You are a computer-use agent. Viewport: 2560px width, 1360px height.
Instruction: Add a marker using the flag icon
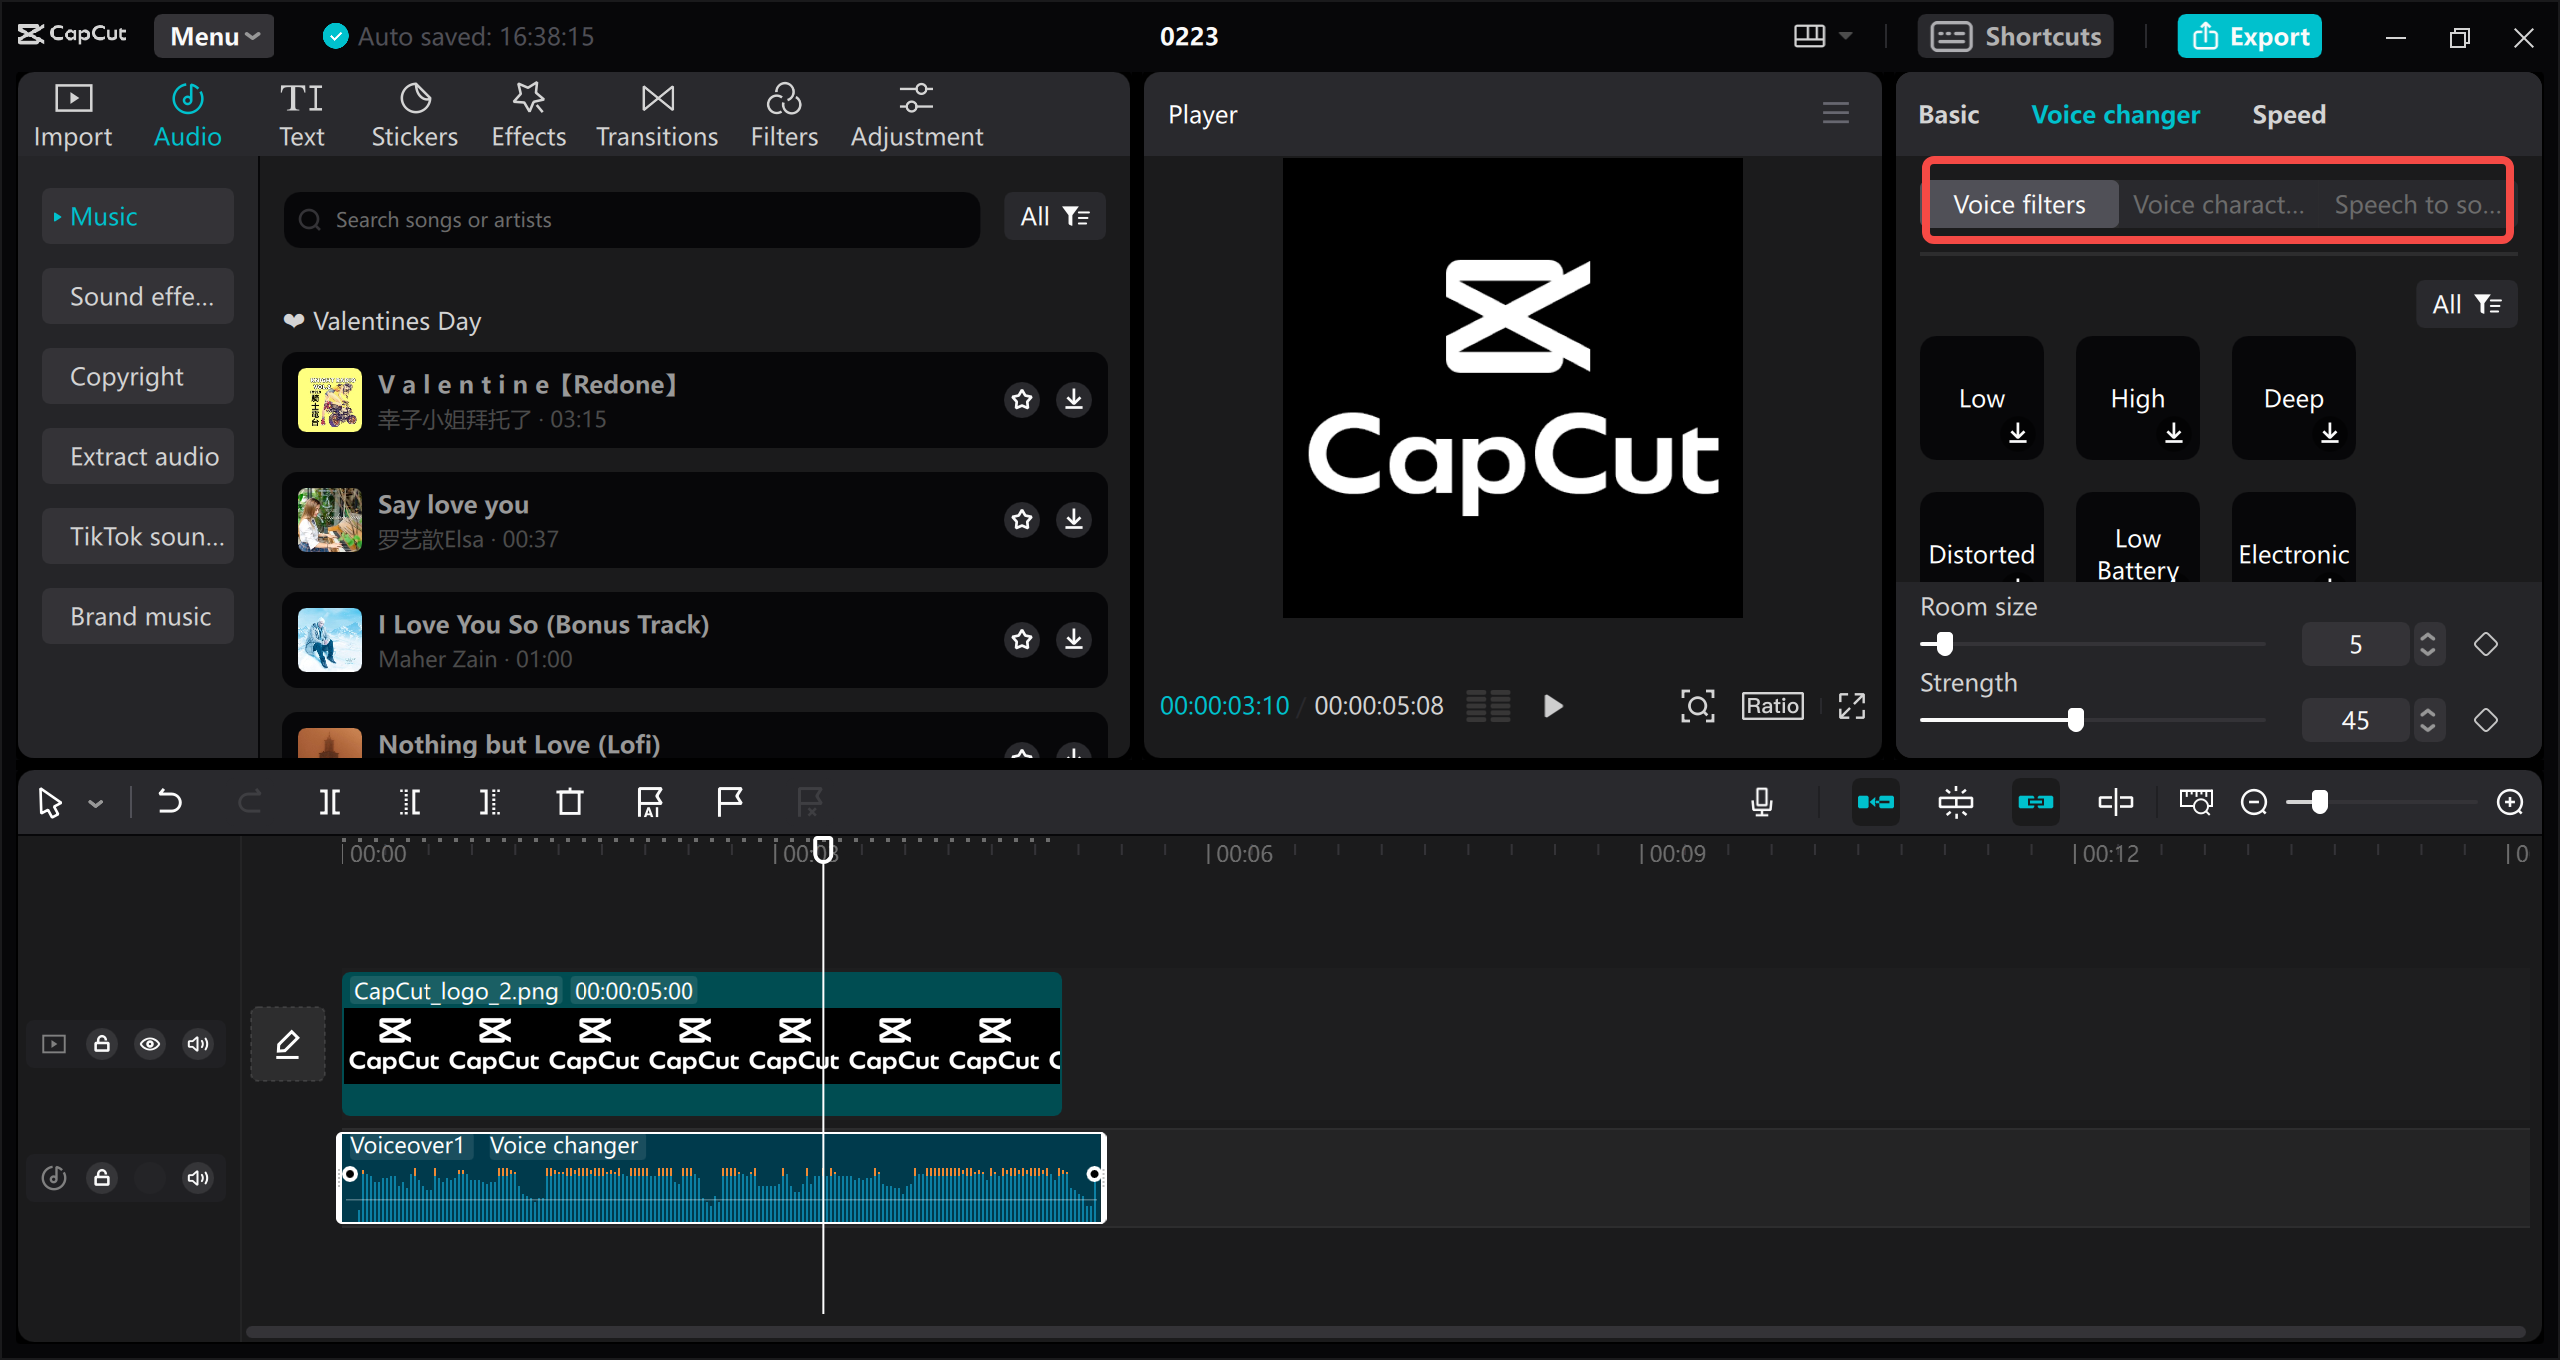pyautogui.click(x=729, y=802)
